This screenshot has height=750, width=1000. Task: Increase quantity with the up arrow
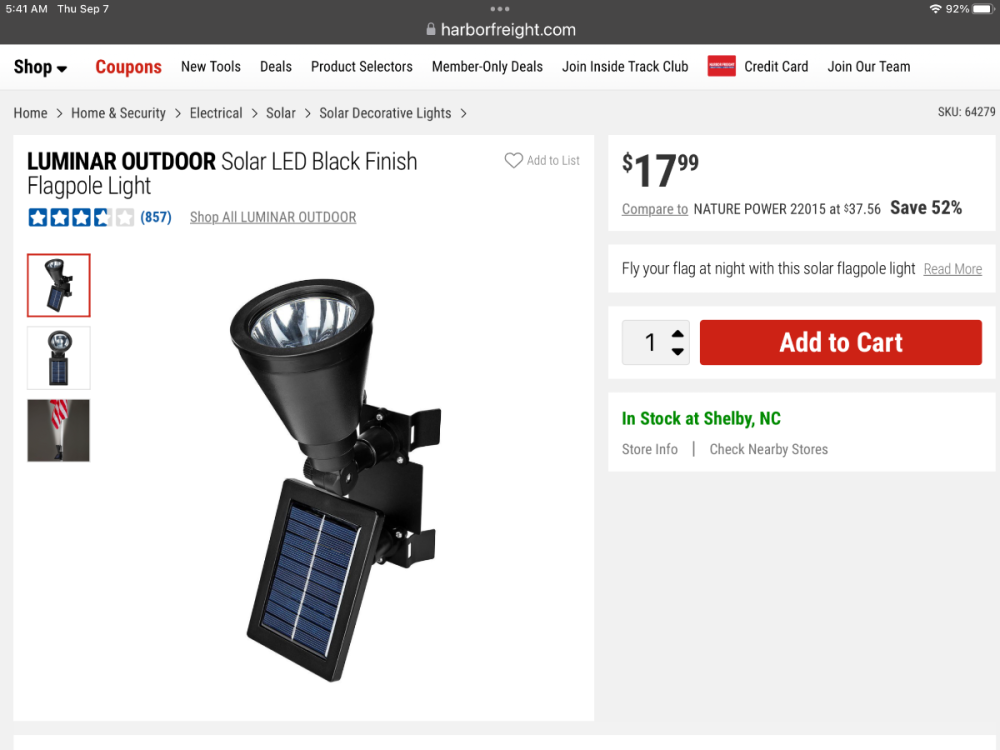tap(678, 334)
